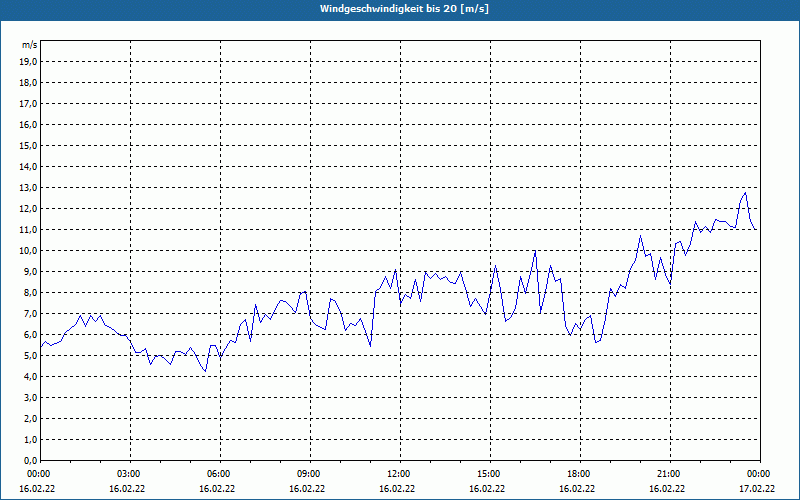Select the 5,0 y-axis value
The image size is (800, 500).
(x=30, y=356)
